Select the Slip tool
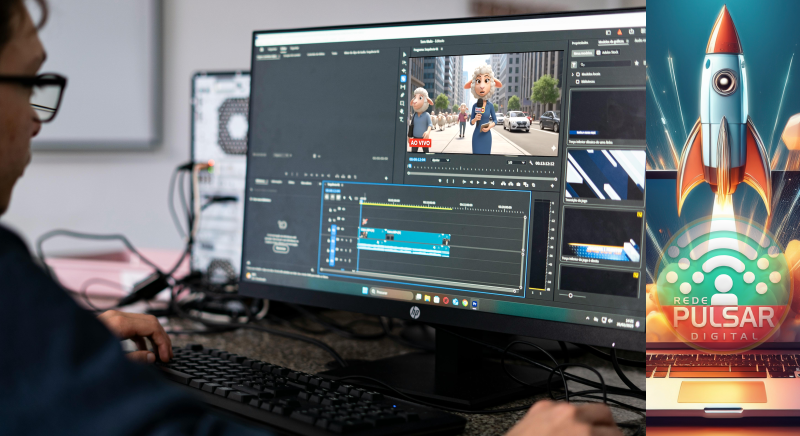The height and width of the screenshot is (436, 800). click(403, 87)
